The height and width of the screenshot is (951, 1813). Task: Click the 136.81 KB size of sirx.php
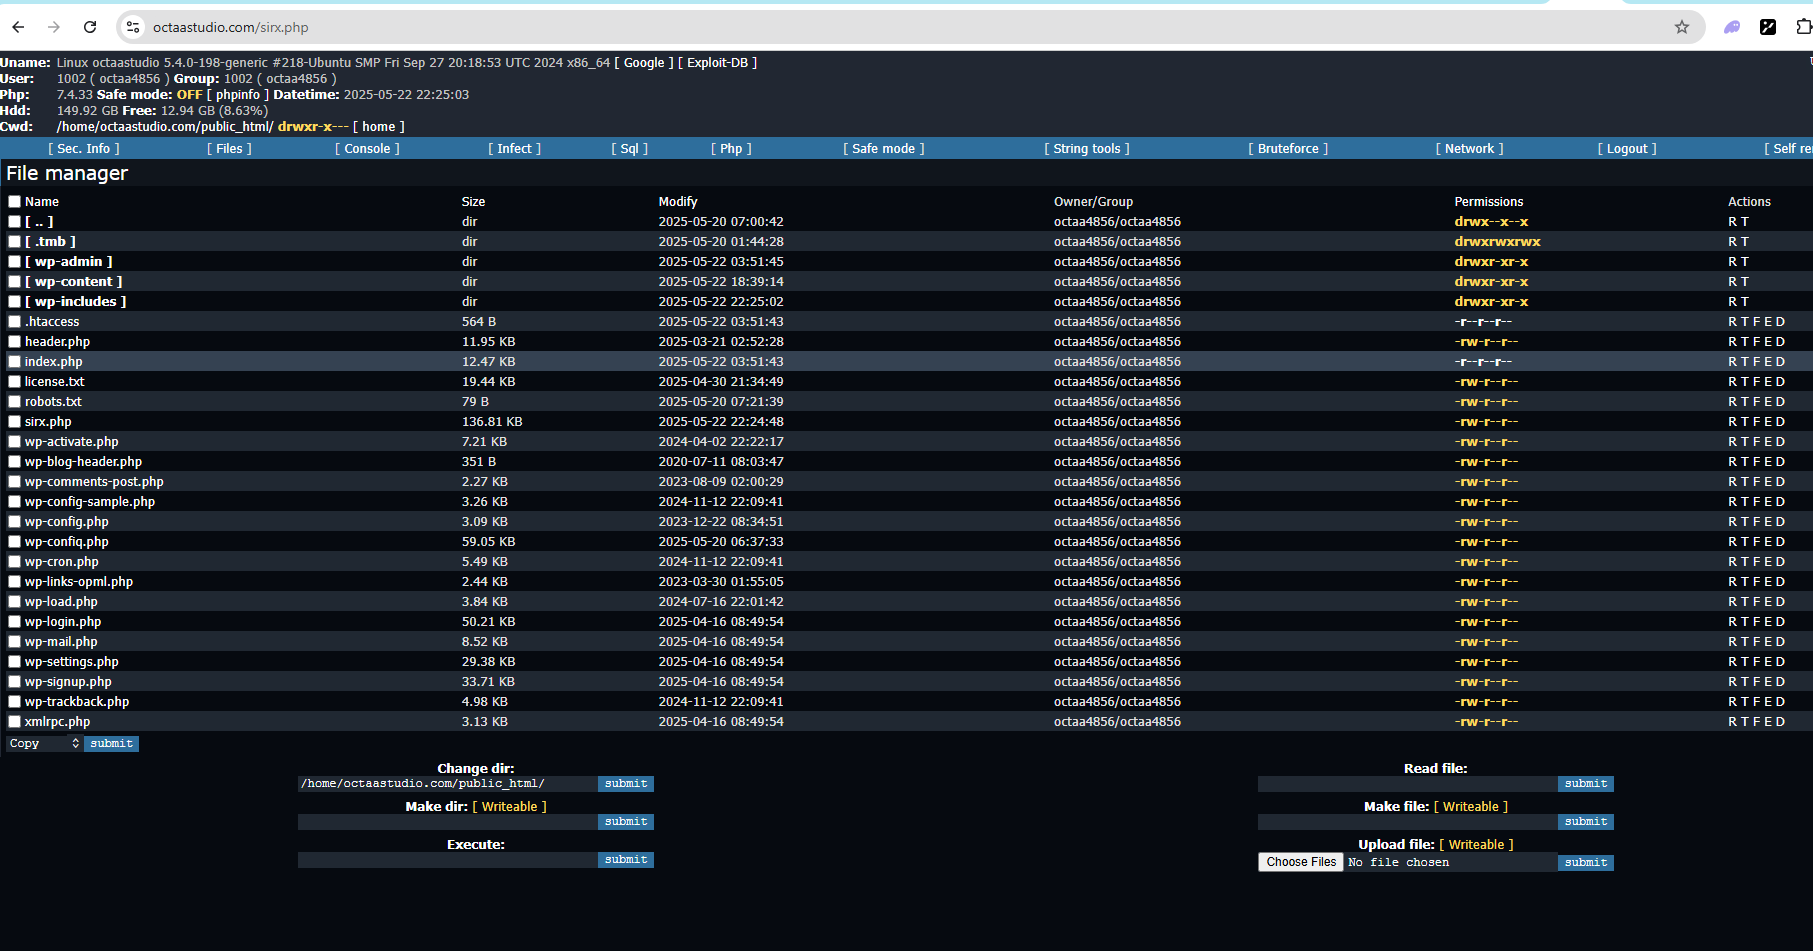492,421
